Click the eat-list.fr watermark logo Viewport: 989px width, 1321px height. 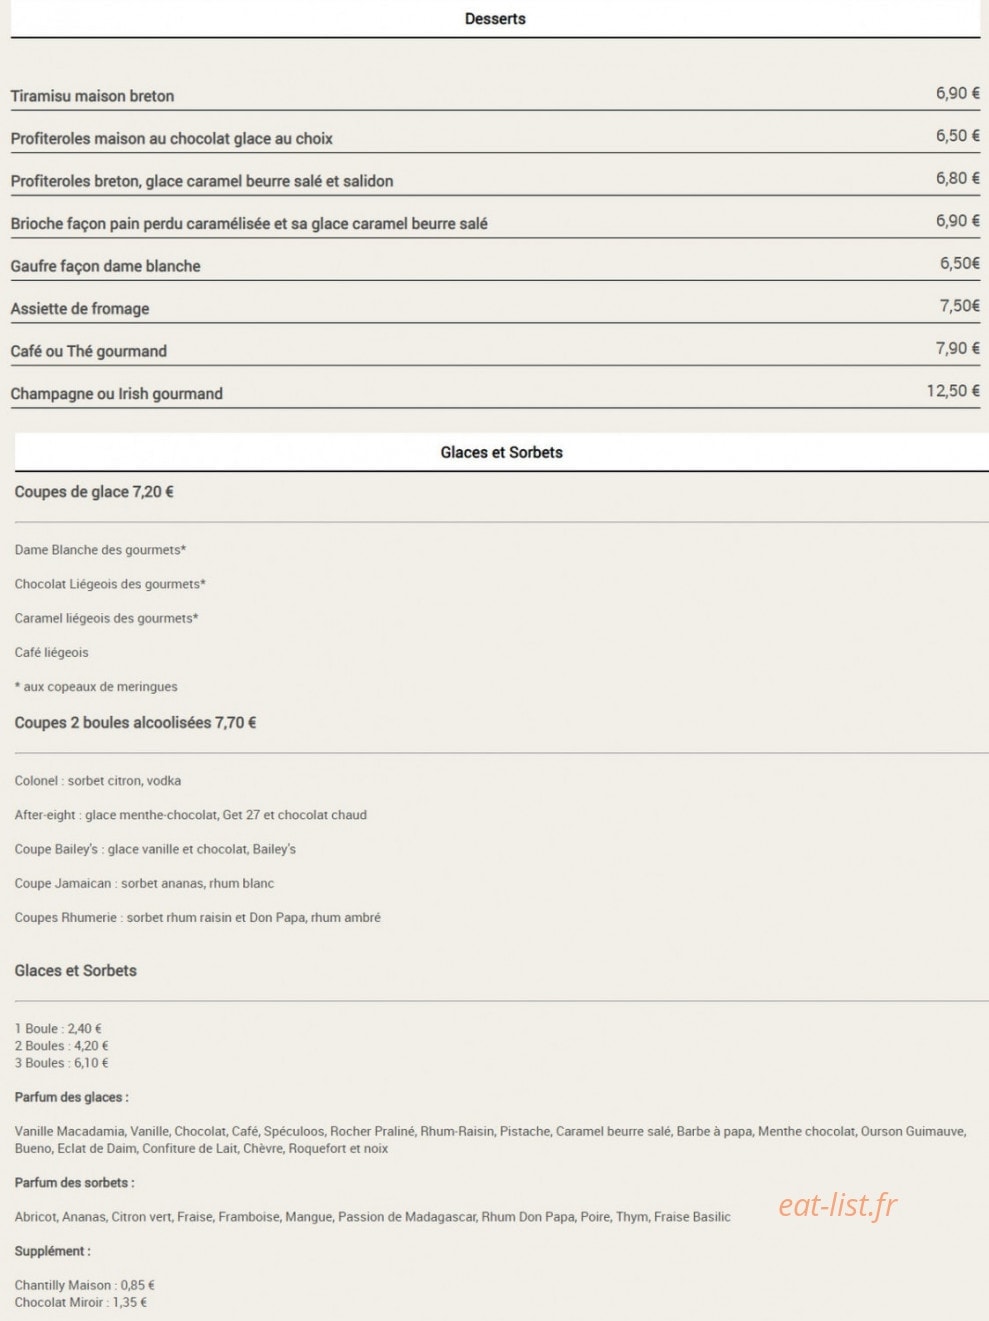(837, 1205)
